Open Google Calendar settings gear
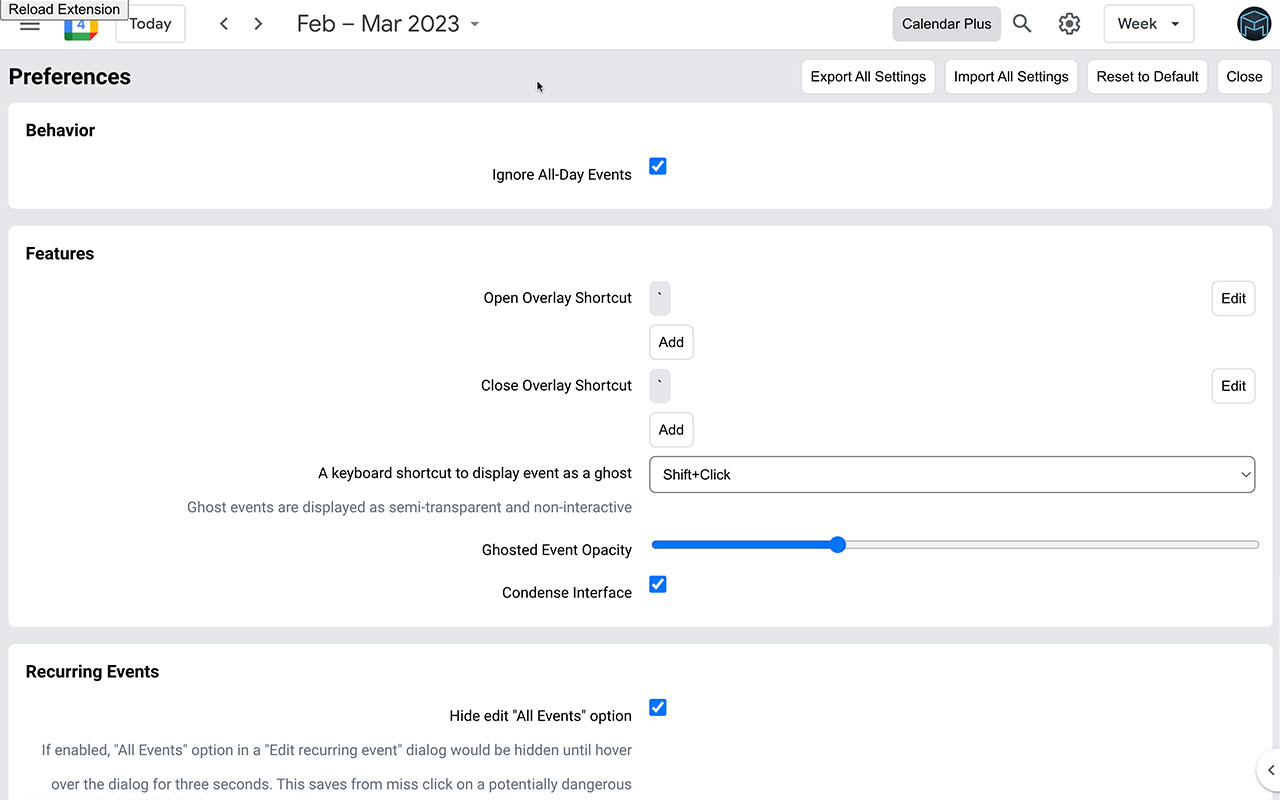The height and width of the screenshot is (800, 1280). tap(1069, 23)
